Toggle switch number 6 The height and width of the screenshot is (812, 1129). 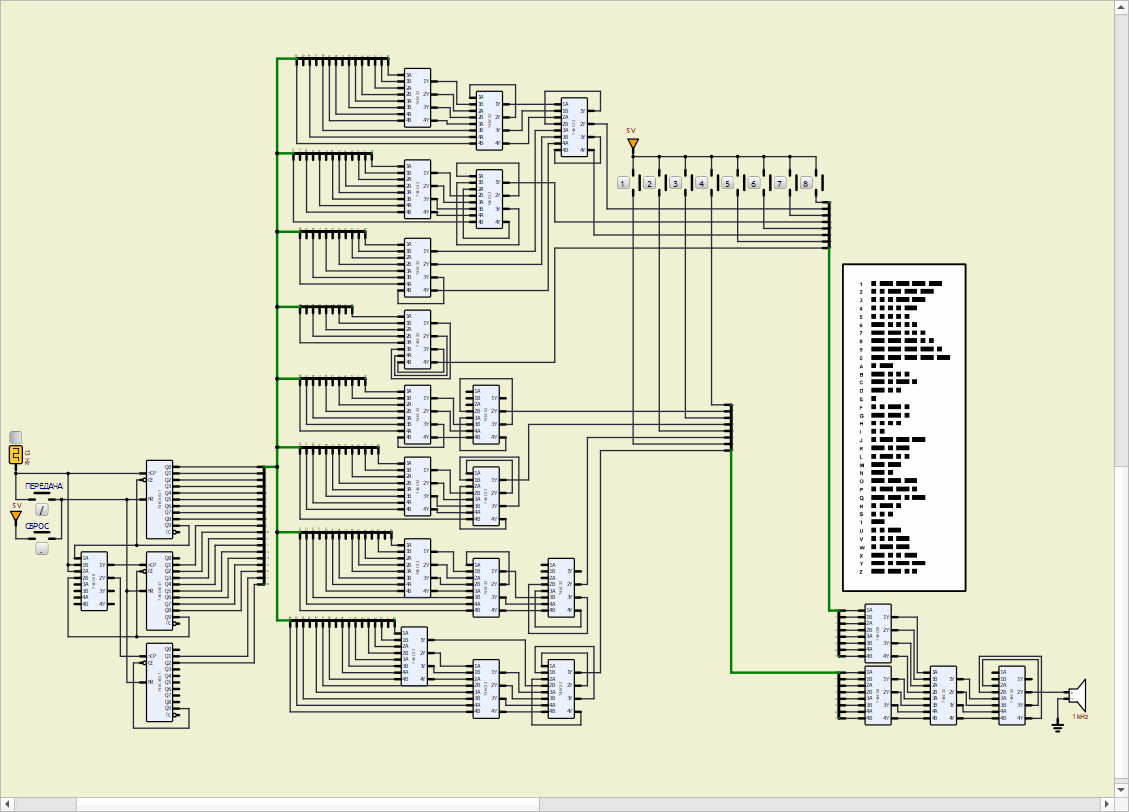[x=753, y=183]
